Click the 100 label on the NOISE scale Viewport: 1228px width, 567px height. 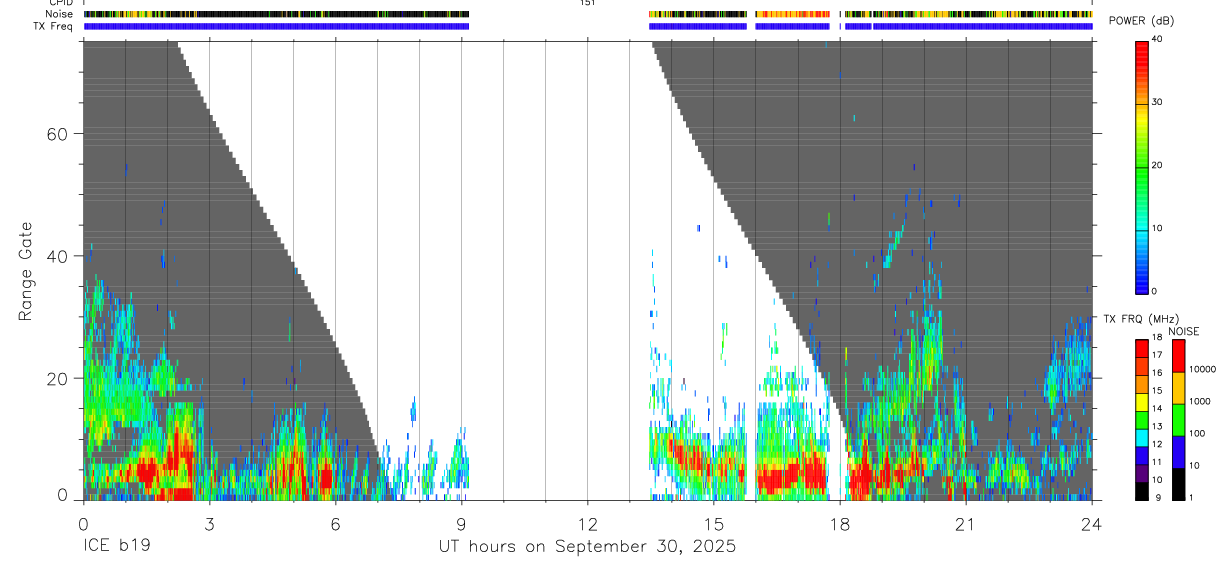pyautogui.click(x=1196, y=433)
